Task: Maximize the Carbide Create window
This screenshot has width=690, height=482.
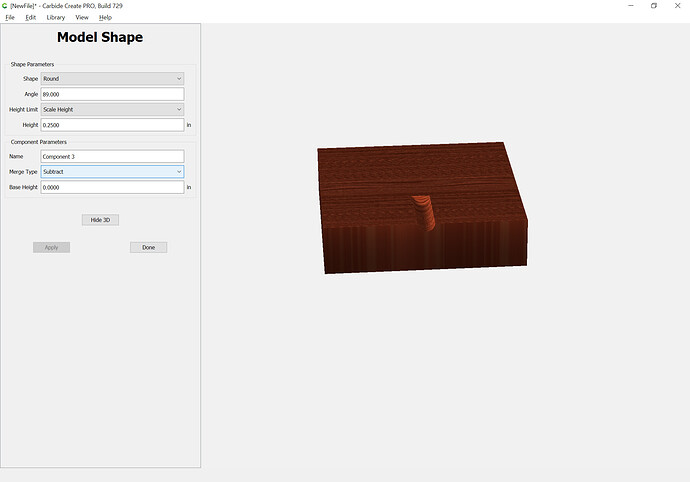Action: coord(654,6)
